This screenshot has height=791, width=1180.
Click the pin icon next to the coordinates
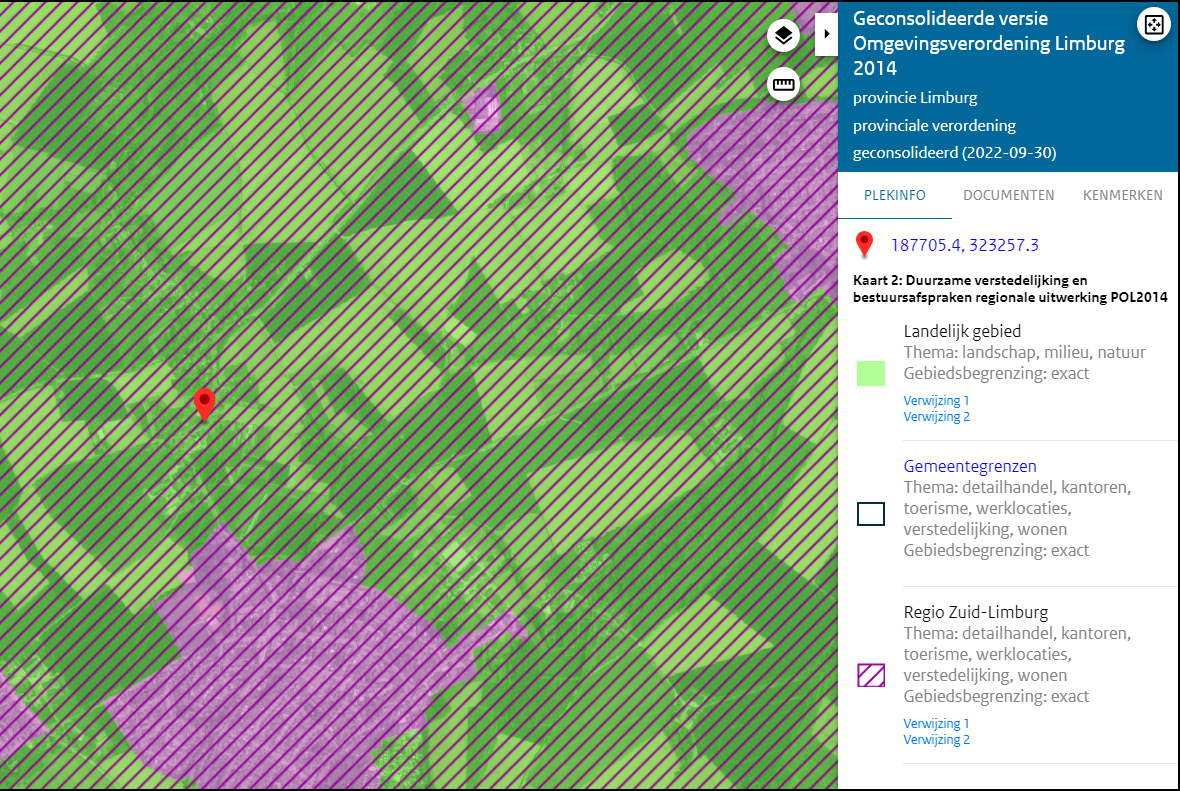tap(864, 243)
